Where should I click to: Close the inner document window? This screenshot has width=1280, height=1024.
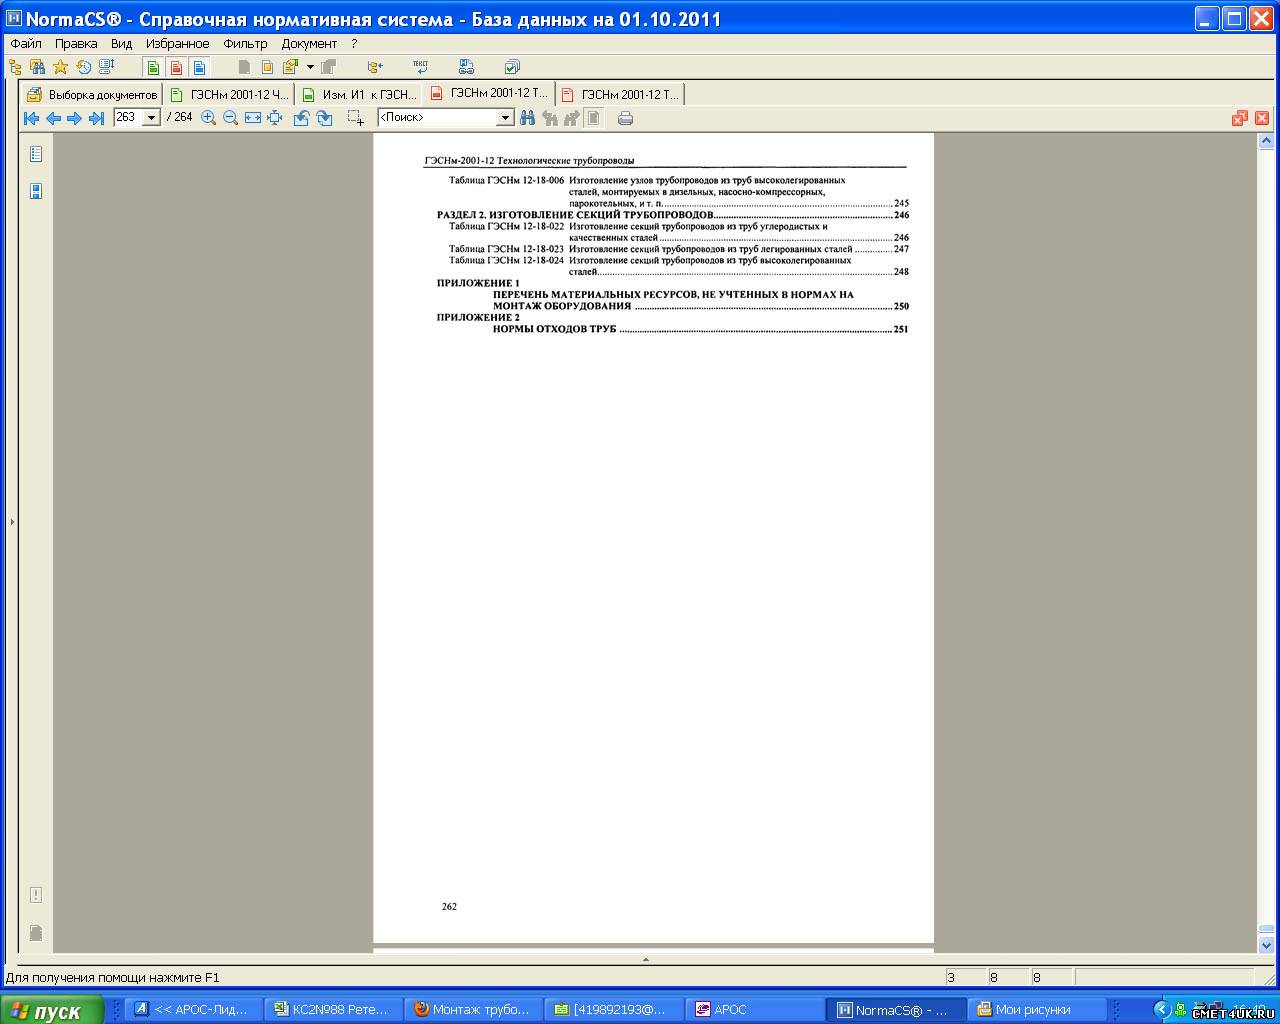click(x=1262, y=118)
